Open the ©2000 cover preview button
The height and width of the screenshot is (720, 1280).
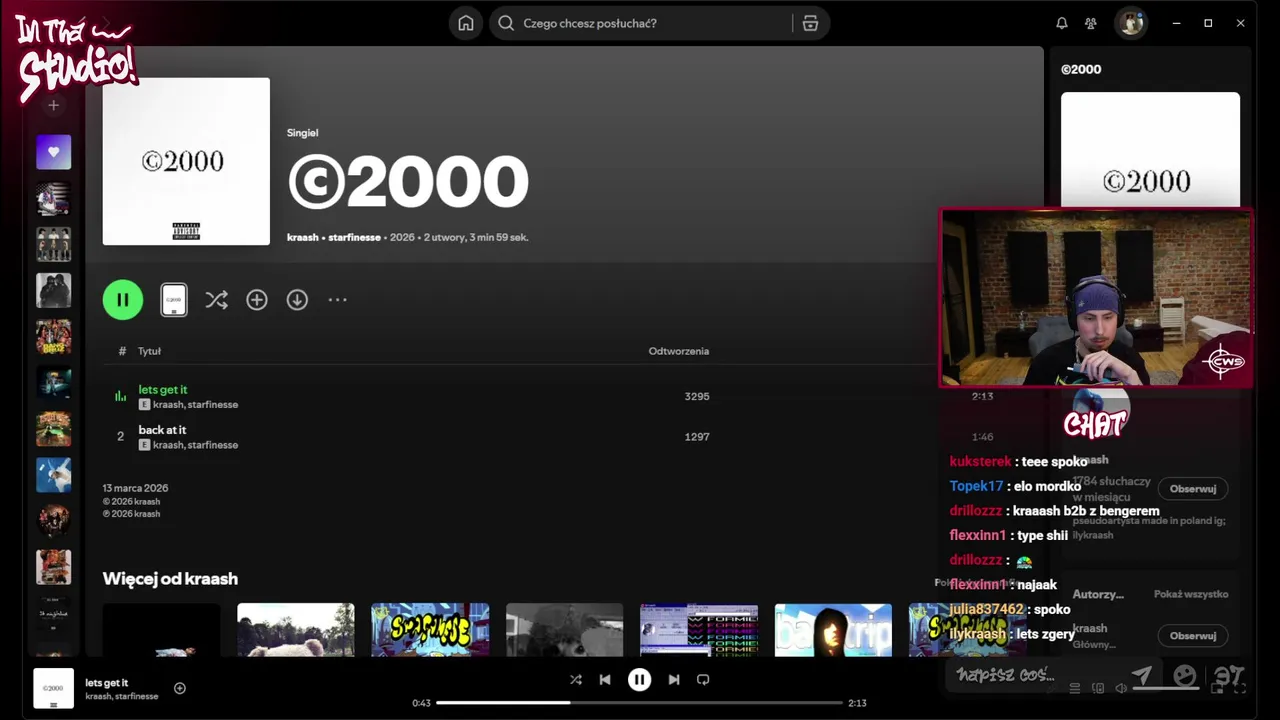point(174,299)
